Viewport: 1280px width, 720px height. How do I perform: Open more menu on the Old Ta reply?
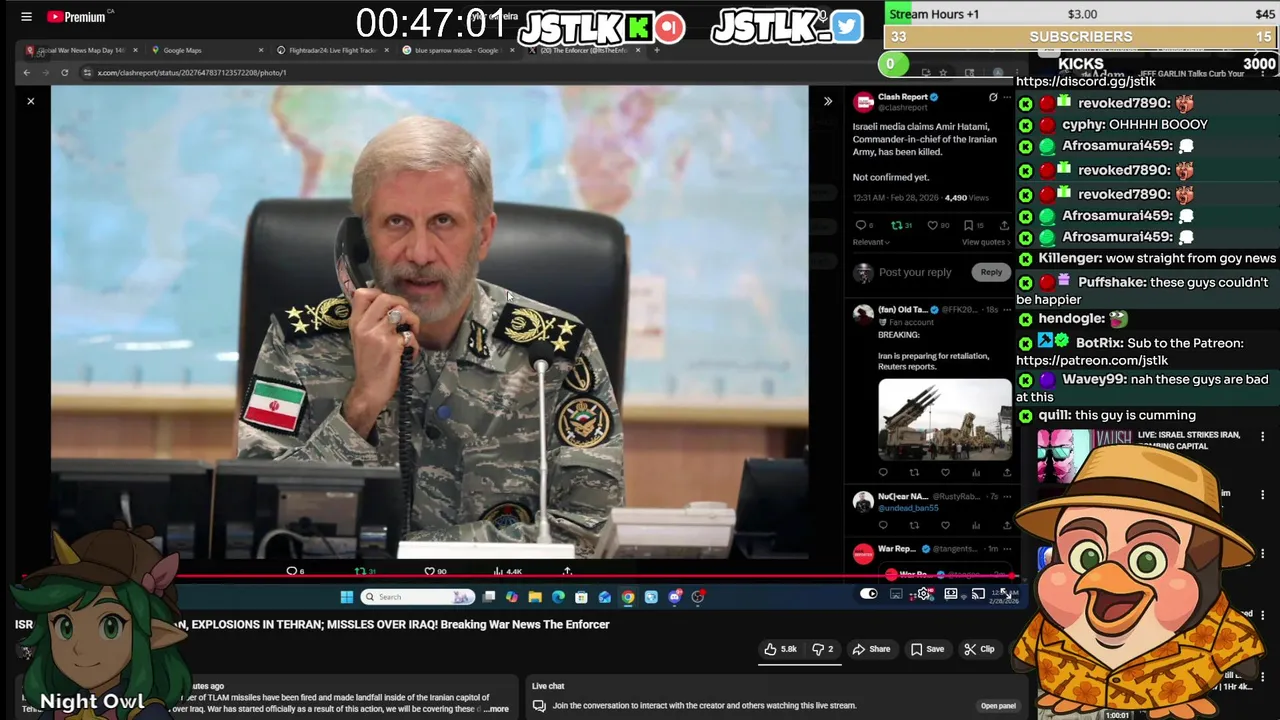[x=1008, y=310]
